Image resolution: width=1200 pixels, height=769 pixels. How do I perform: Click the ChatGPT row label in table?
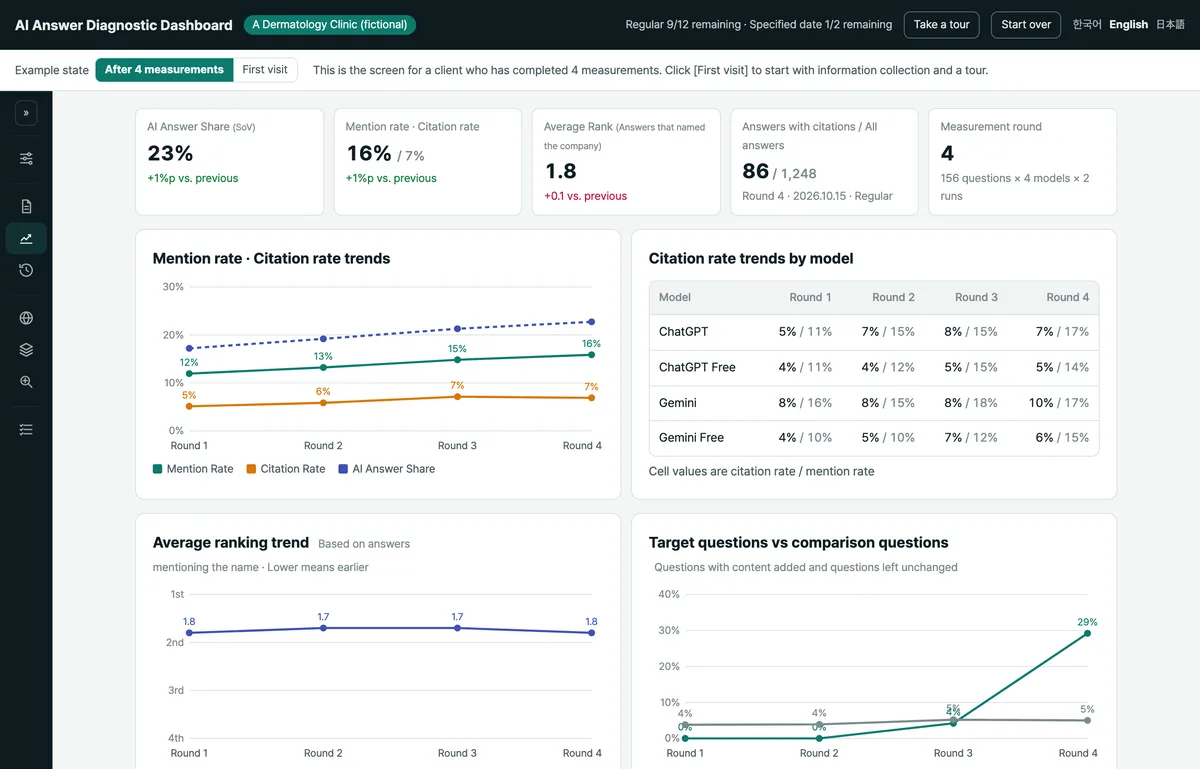(x=683, y=331)
